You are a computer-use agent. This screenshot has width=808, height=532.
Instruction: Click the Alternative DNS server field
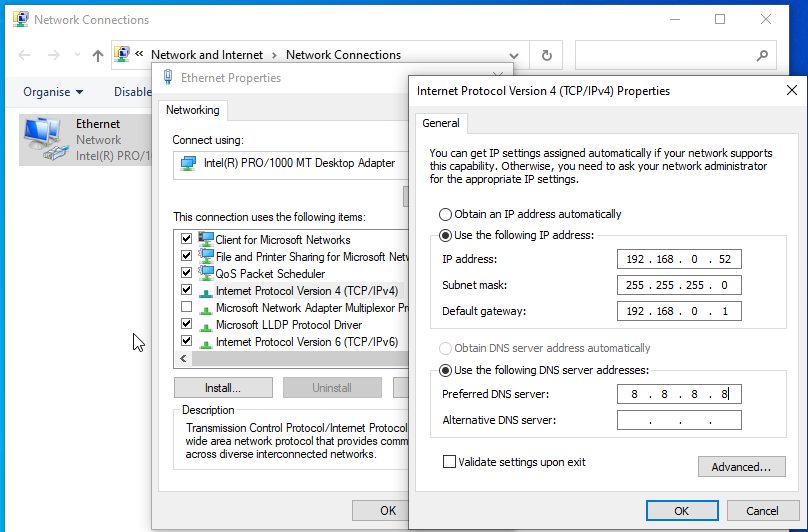(679, 420)
